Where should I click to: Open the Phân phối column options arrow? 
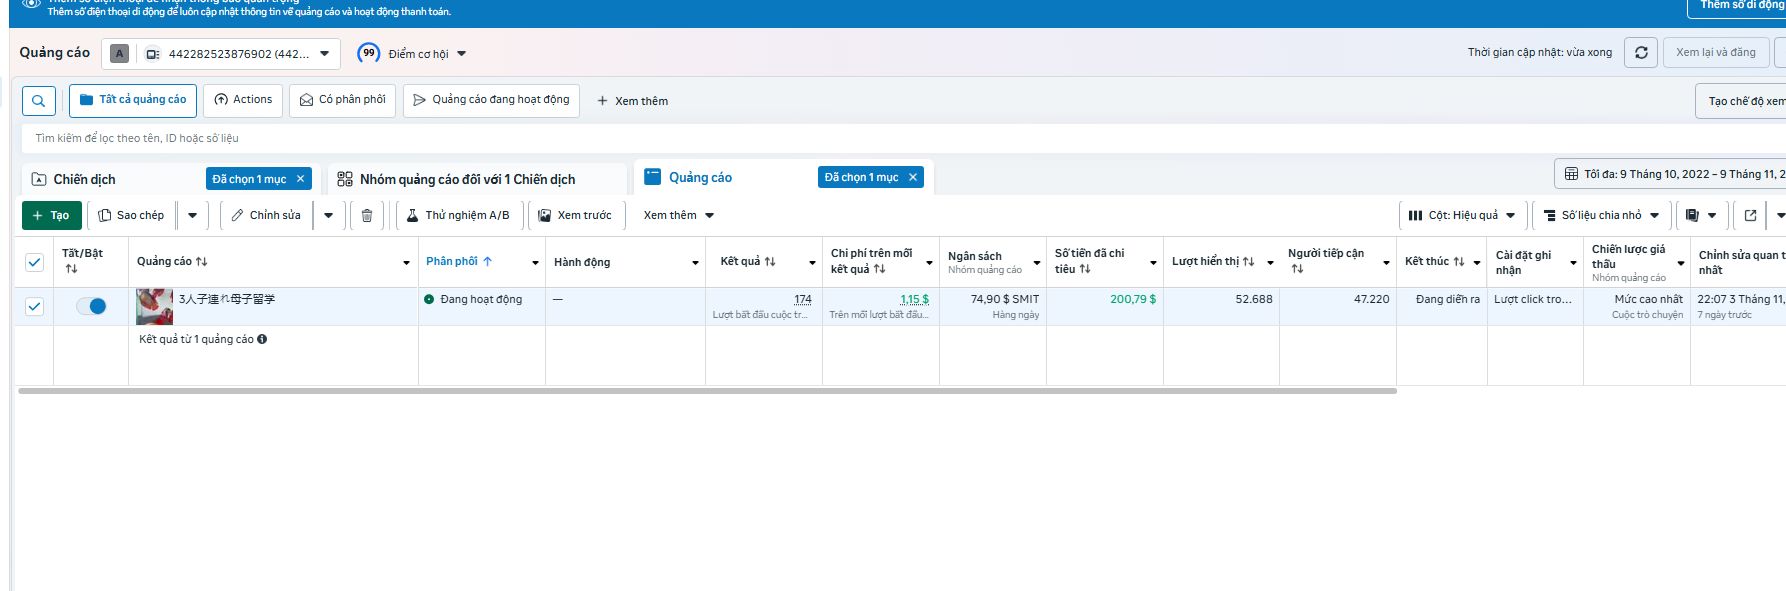(535, 263)
